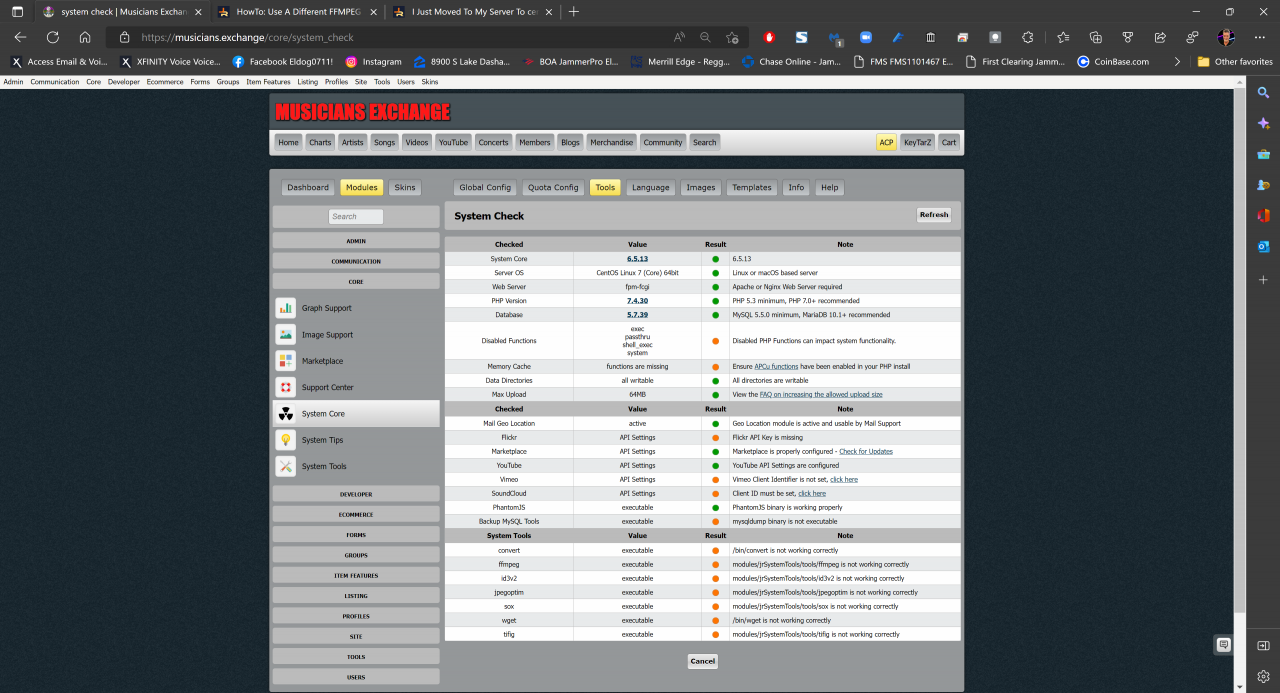Click the Graph Support module icon
1280x693 pixels.
click(x=286, y=308)
